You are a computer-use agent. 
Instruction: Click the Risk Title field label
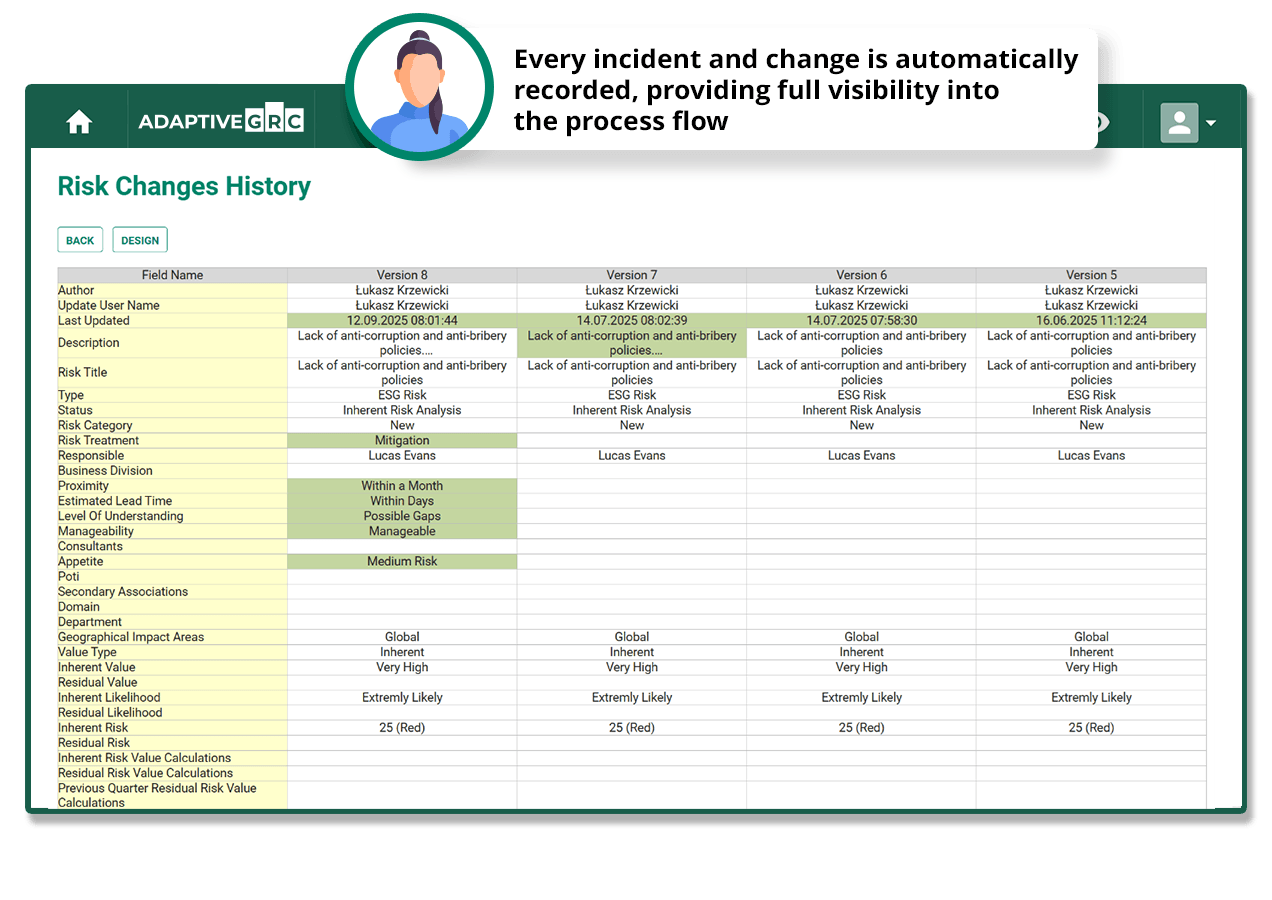coord(83,372)
